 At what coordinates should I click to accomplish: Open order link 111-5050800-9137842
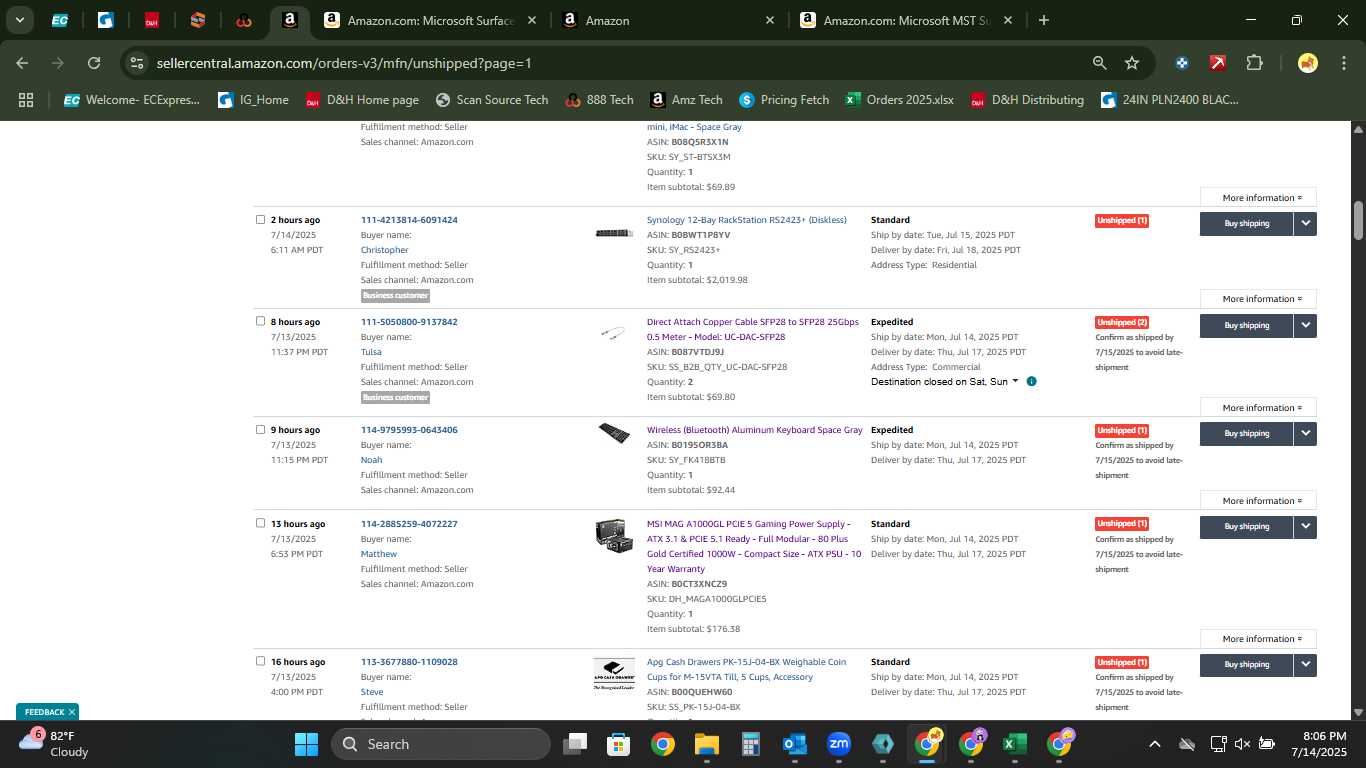409,322
